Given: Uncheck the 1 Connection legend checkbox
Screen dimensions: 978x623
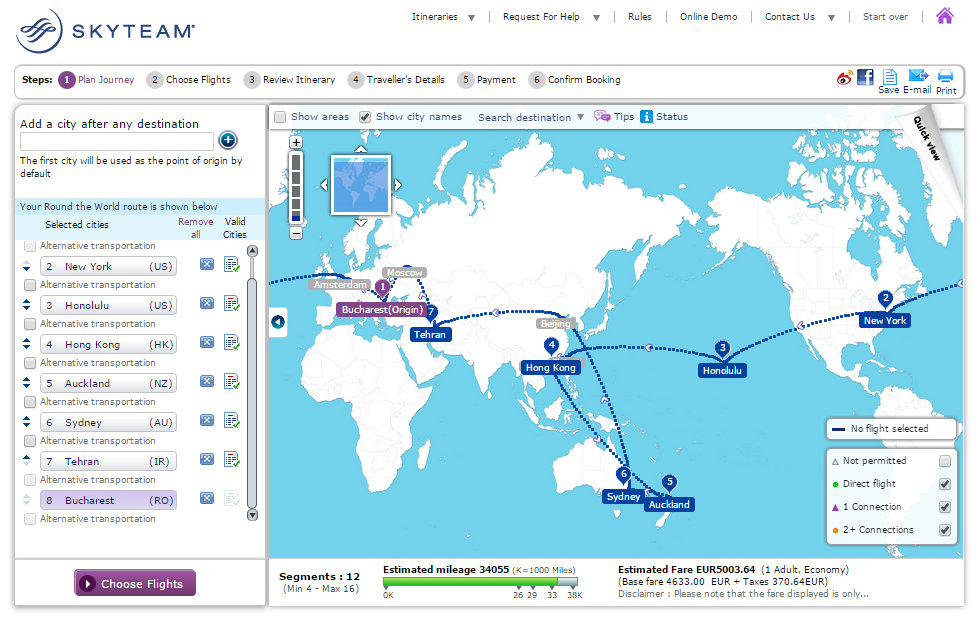Looking at the screenshot, I should [x=945, y=507].
